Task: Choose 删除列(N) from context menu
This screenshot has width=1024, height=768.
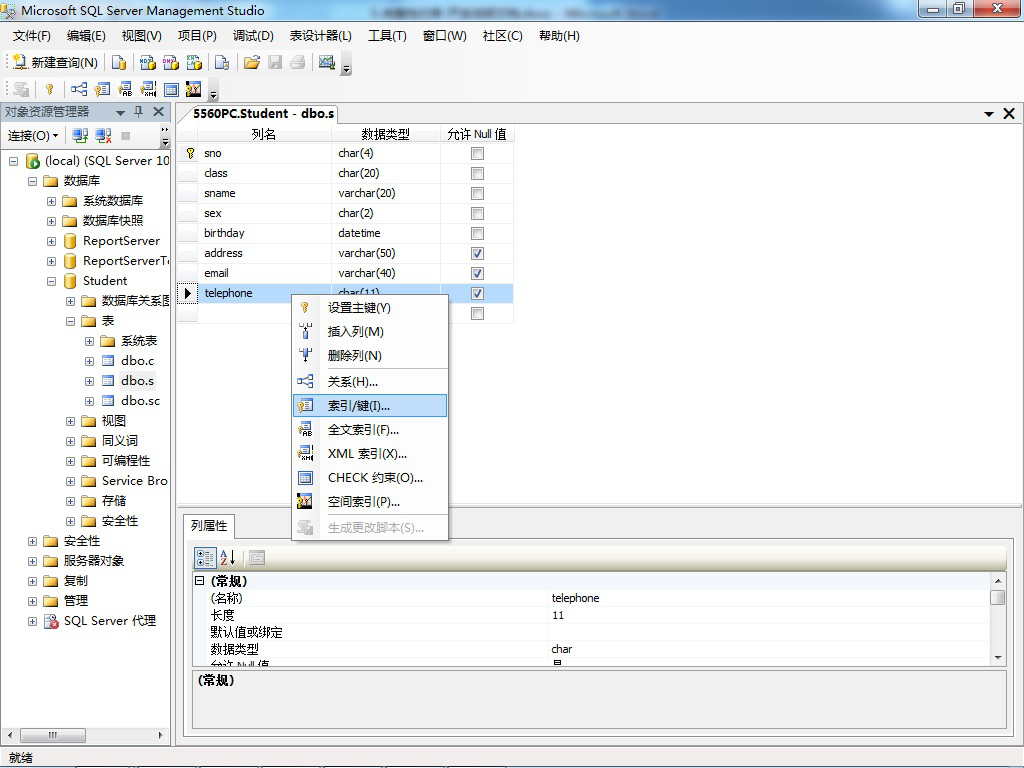Action: [x=370, y=355]
